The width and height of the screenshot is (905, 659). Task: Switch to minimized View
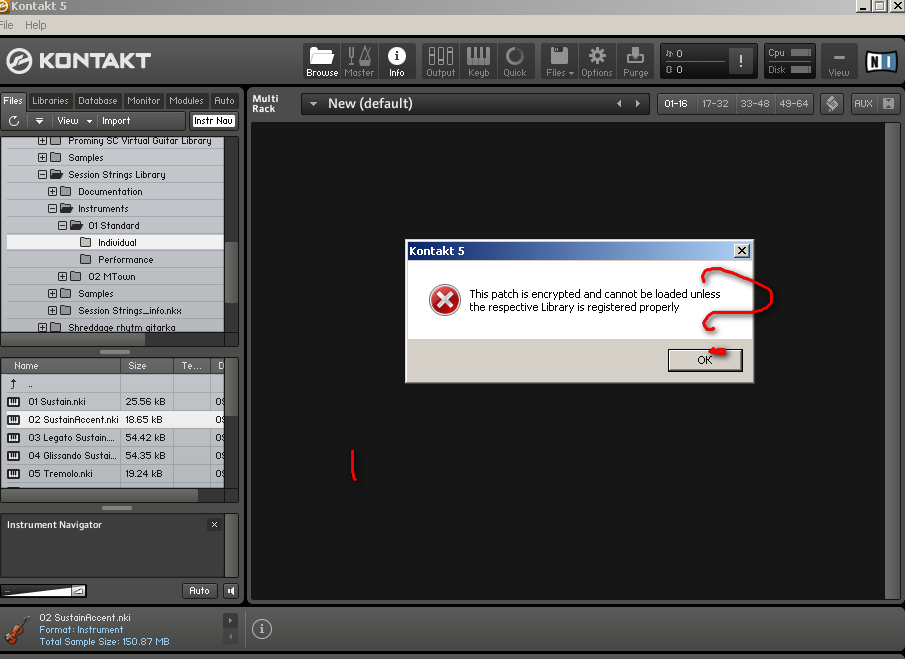[839, 61]
